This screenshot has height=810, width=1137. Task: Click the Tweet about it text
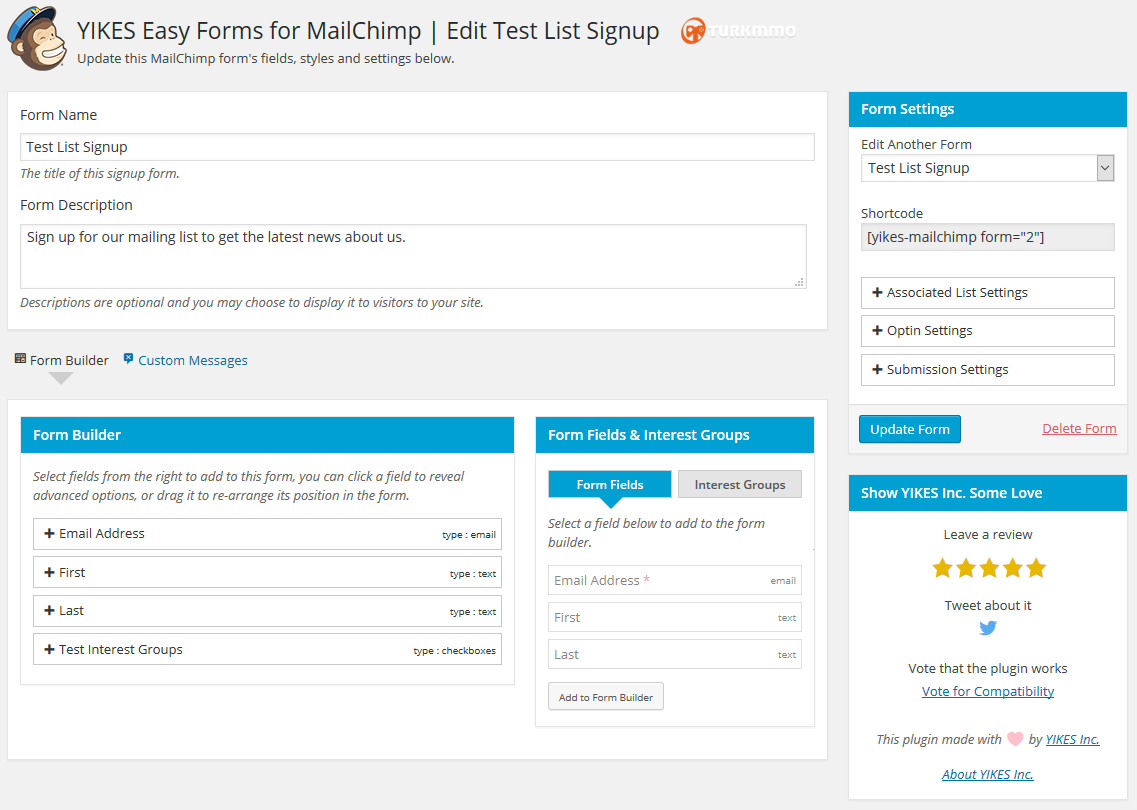click(x=988, y=606)
